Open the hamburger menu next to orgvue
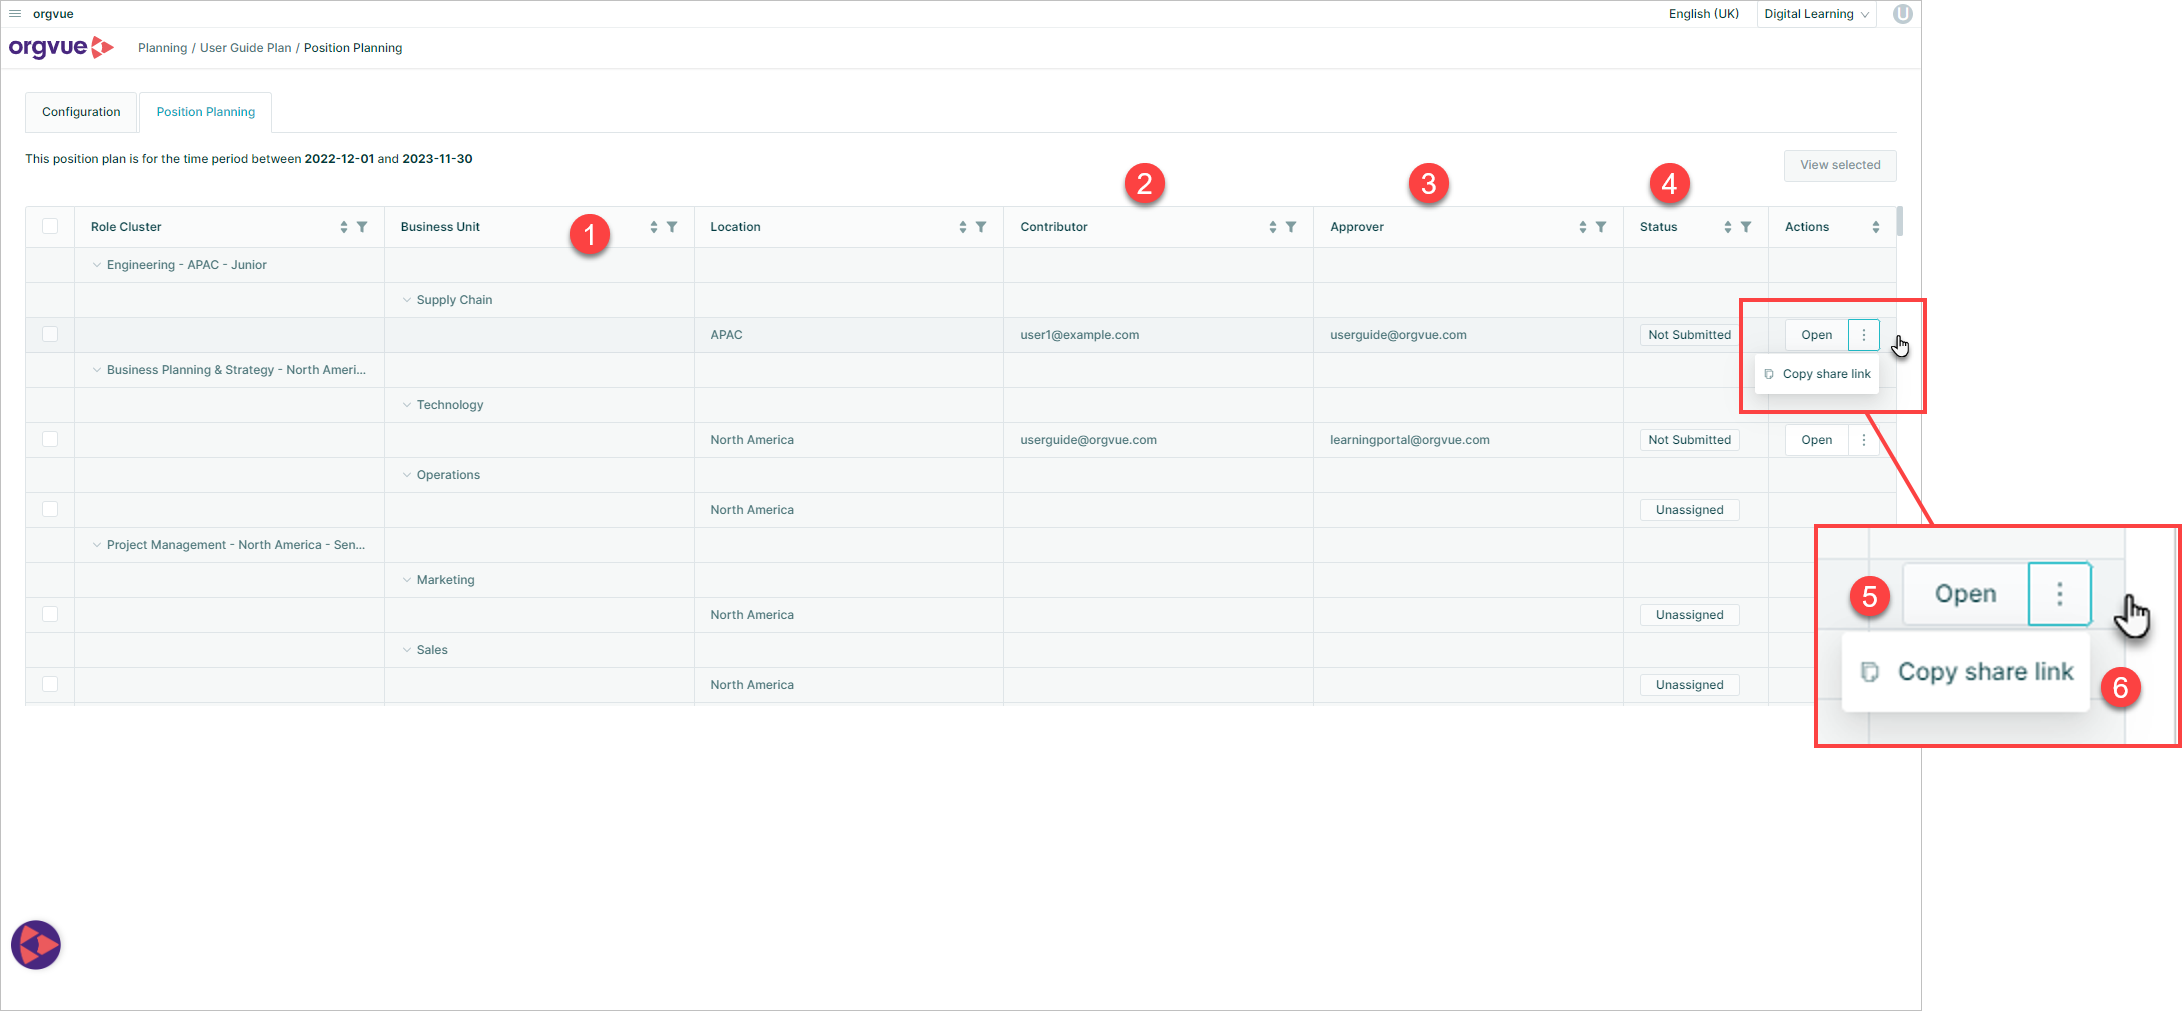2182x1011 pixels. 15,13
